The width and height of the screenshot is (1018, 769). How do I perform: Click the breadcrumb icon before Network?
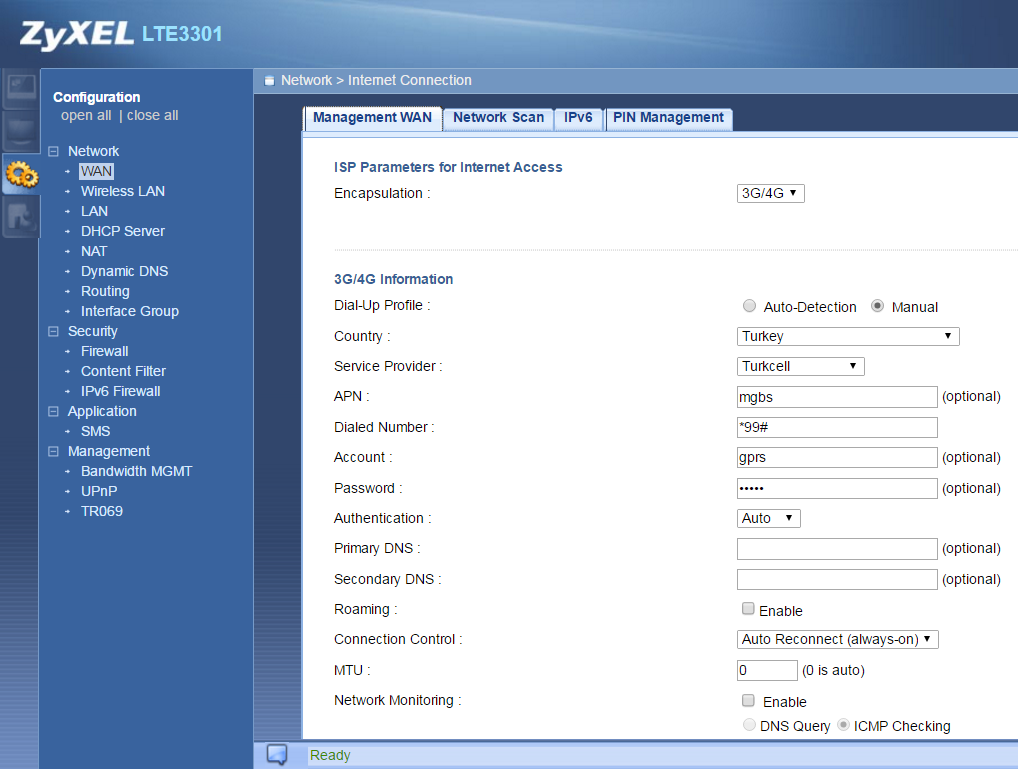pyautogui.click(x=269, y=81)
